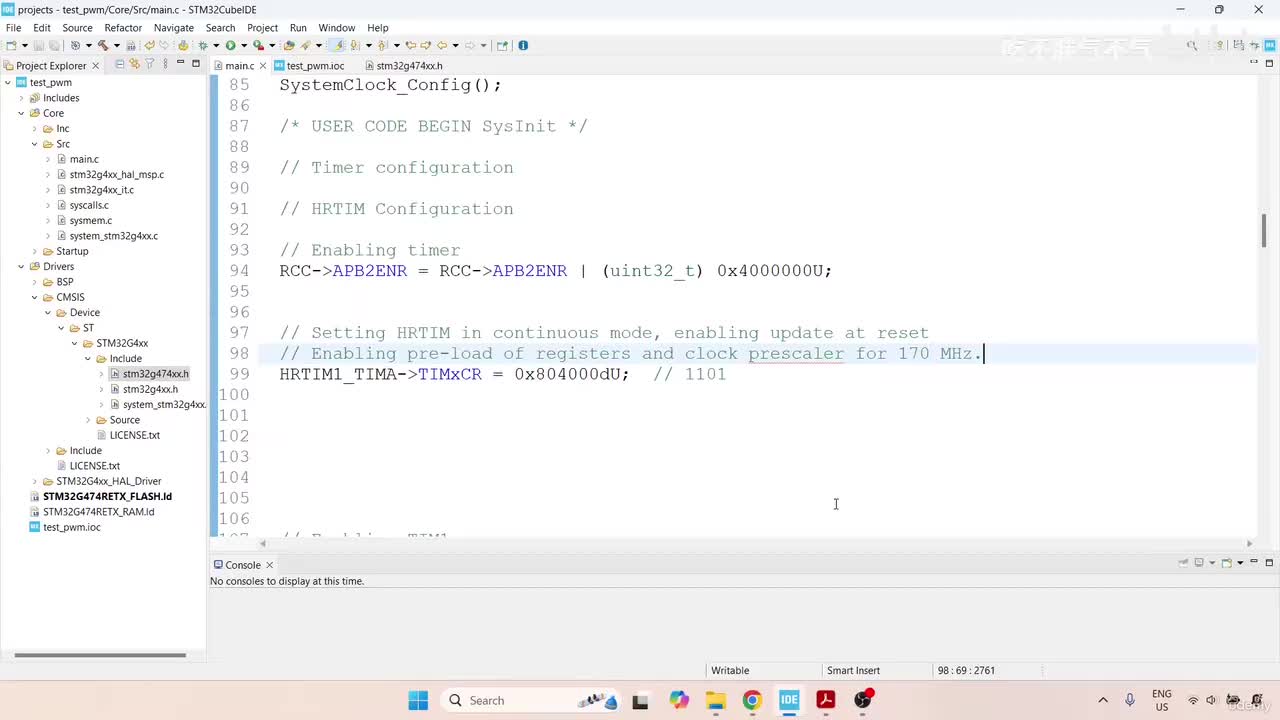Open the Navigate menu
The width and height of the screenshot is (1280, 720).
(x=174, y=28)
